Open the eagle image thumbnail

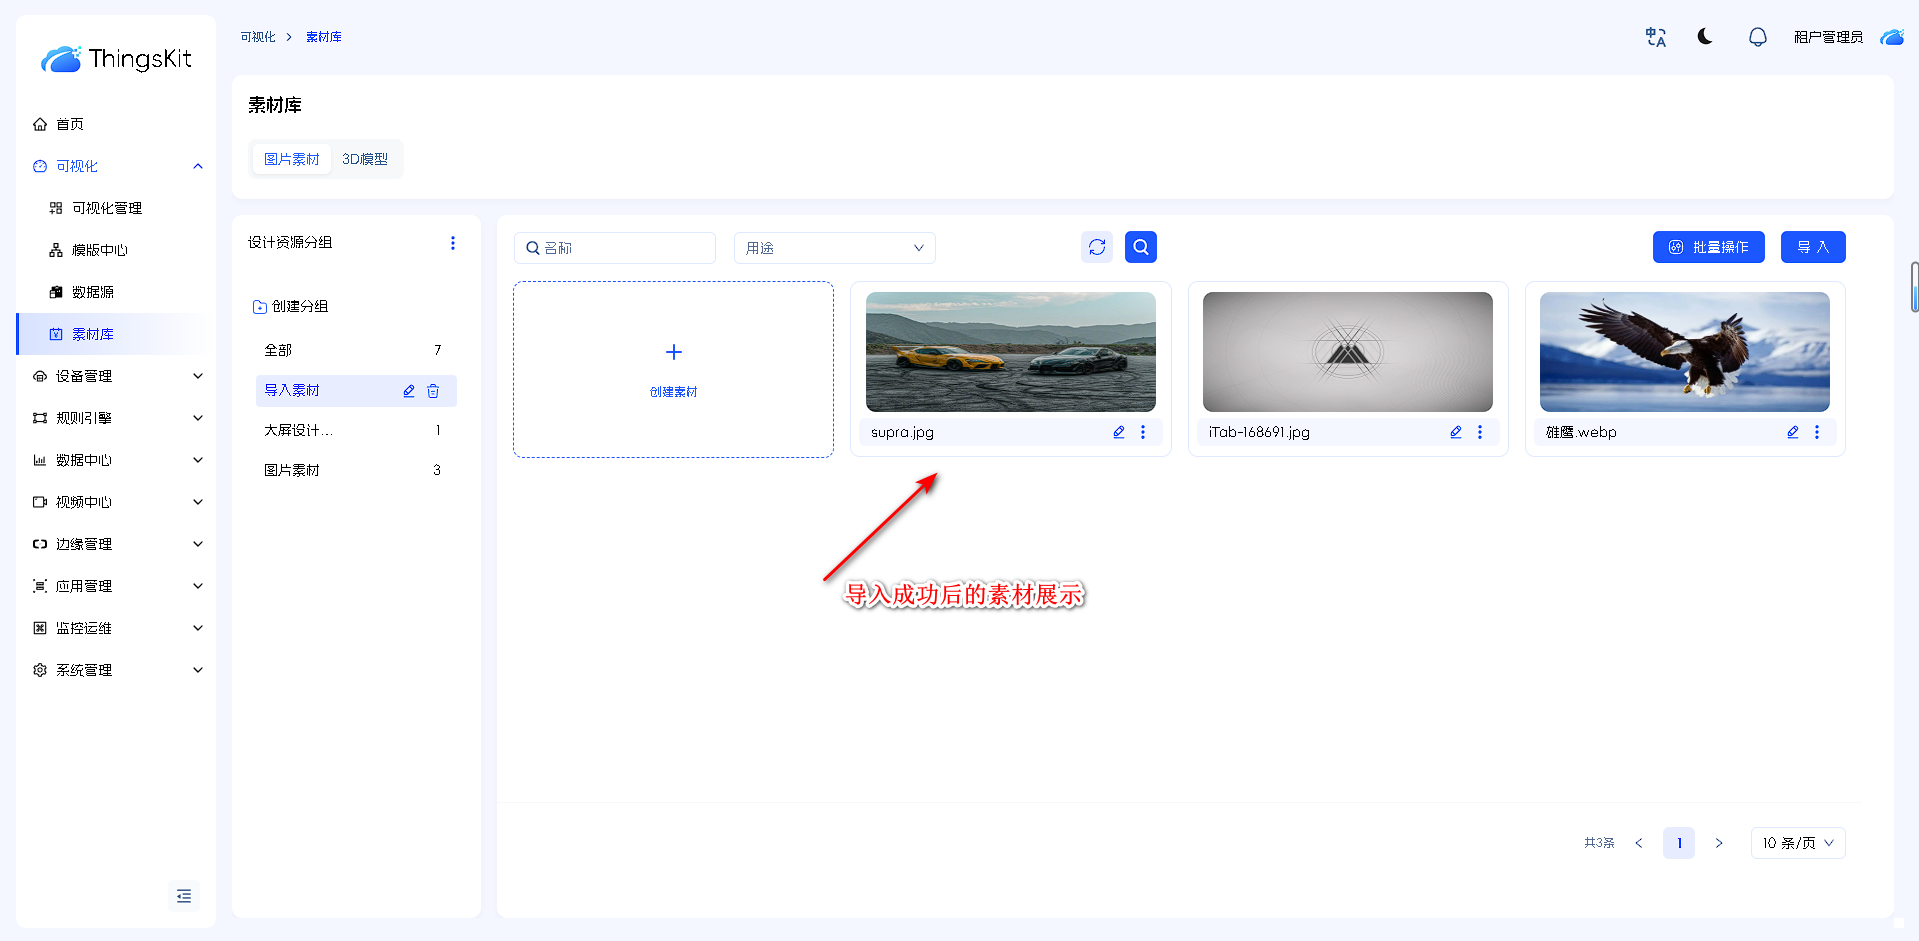pos(1684,352)
